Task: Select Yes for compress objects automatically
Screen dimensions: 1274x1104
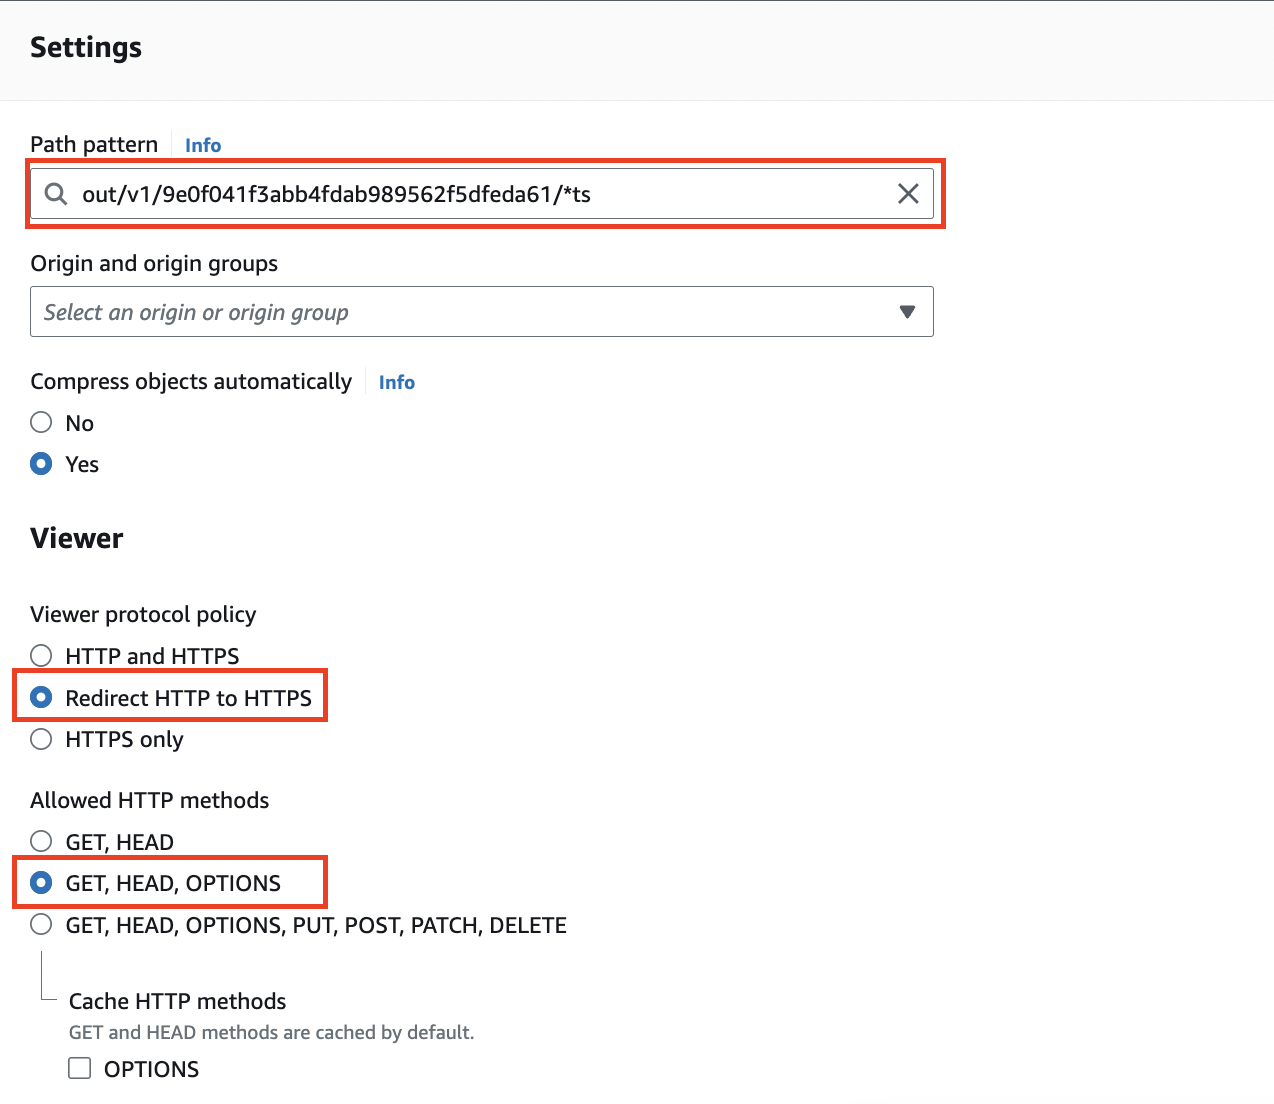Action: [x=41, y=464]
